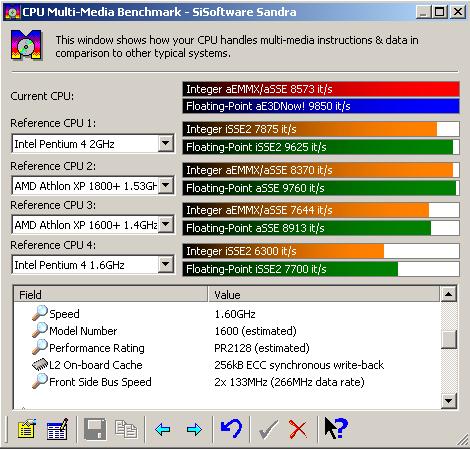Open the What's This help cursor icon
The image size is (470, 450).
(x=336, y=428)
